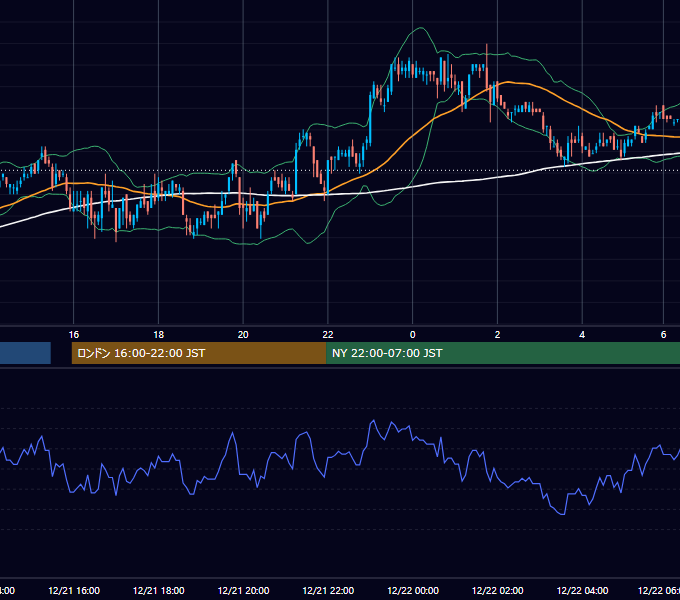Click the 12/22 00:00 date label
The width and height of the screenshot is (680, 600).
[413, 590]
